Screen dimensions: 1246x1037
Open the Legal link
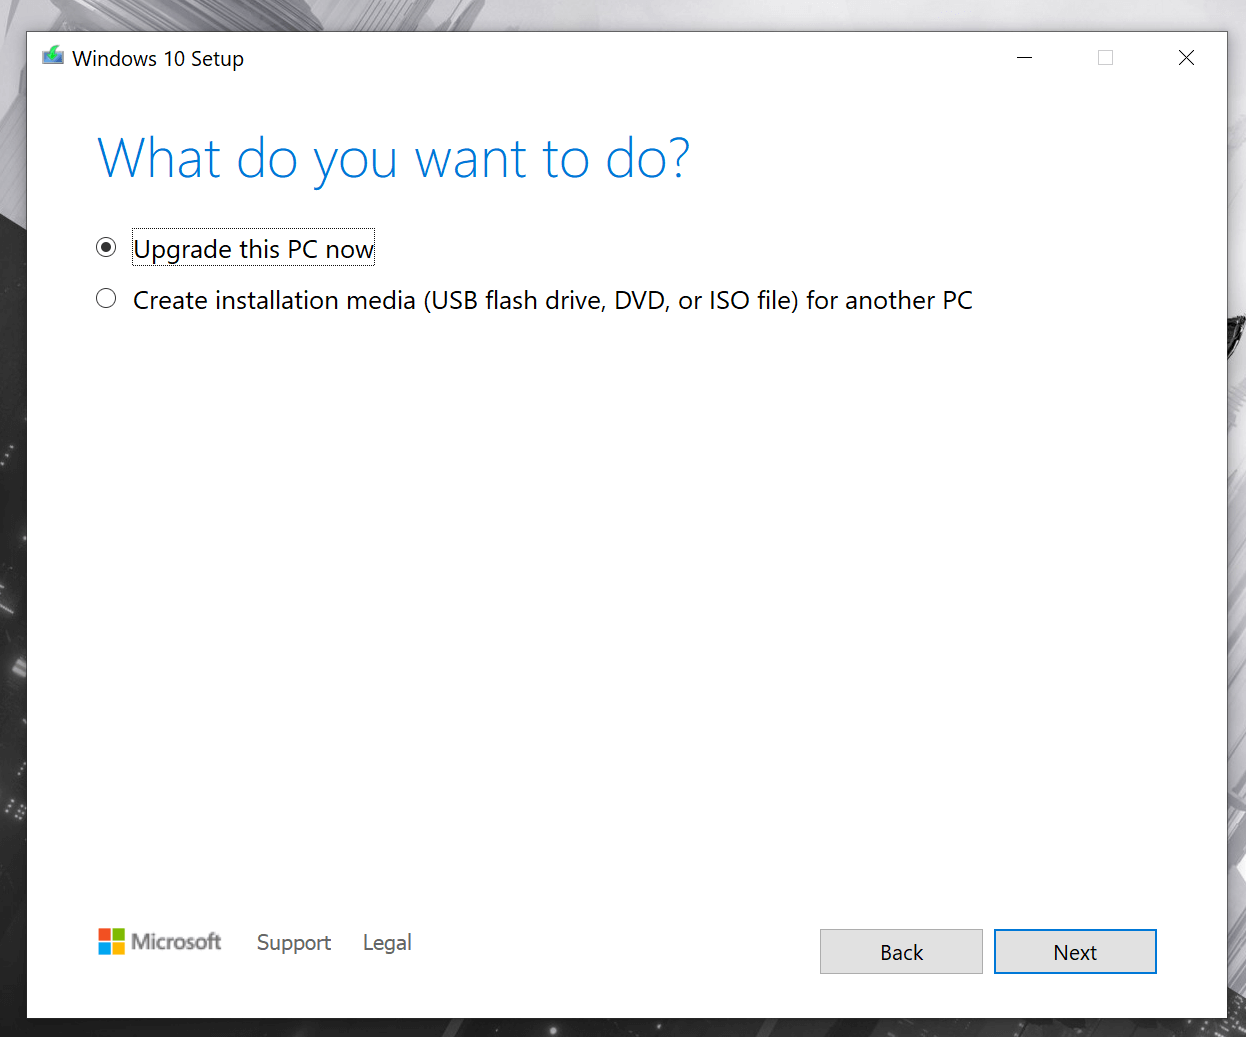pyautogui.click(x=387, y=943)
